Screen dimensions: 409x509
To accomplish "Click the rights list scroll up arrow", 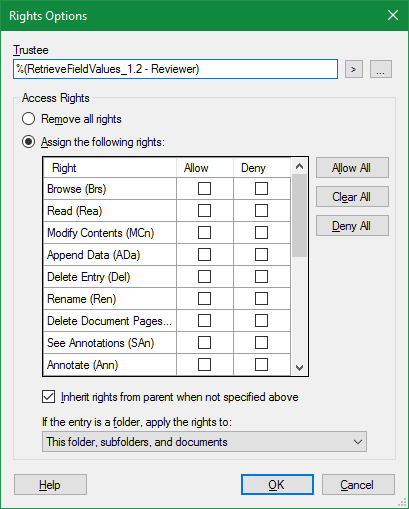I will pos(299,166).
